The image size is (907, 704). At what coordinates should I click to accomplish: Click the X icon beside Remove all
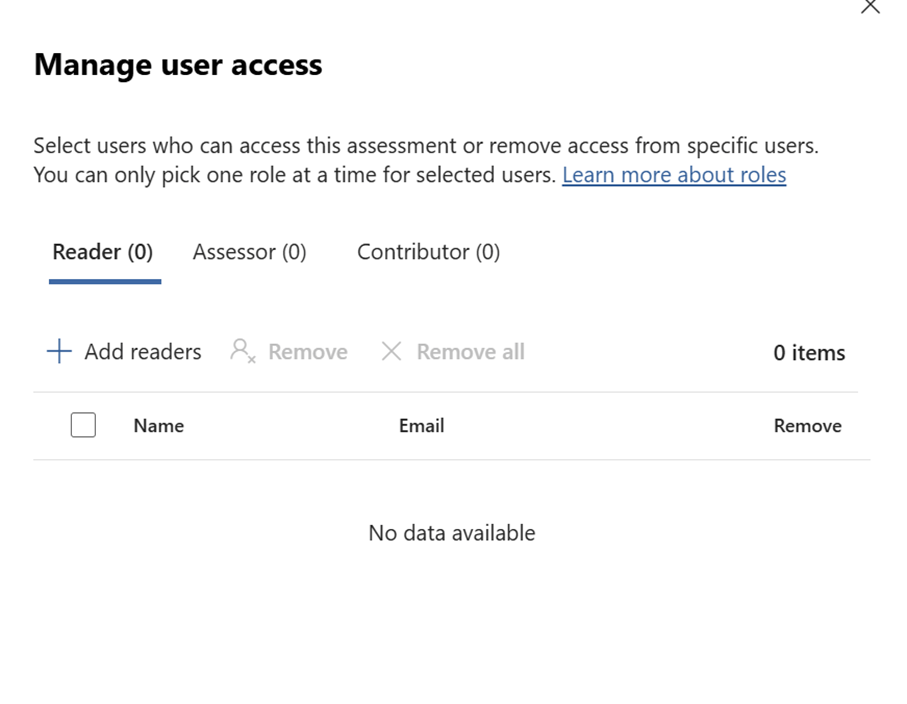(x=391, y=352)
